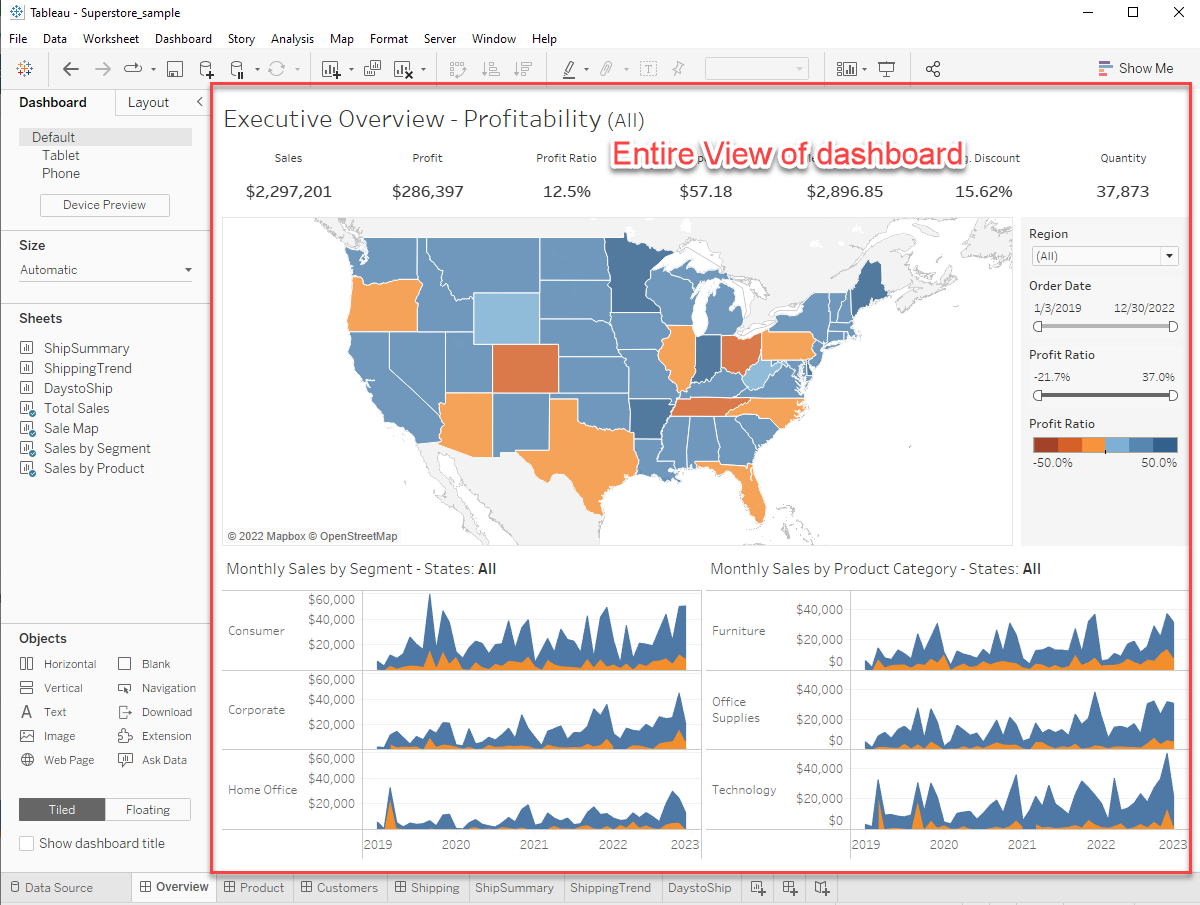This screenshot has width=1200, height=905.
Task: Open the Worksheet menu
Action: pos(111,39)
